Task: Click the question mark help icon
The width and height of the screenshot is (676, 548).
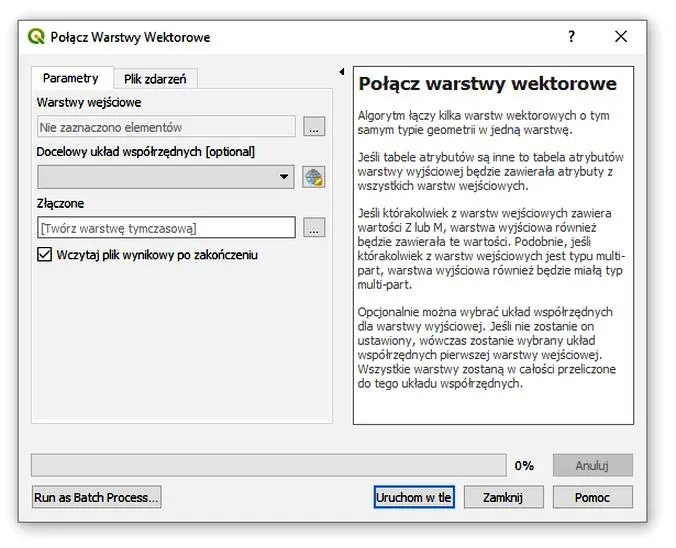Action: click(571, 37)
